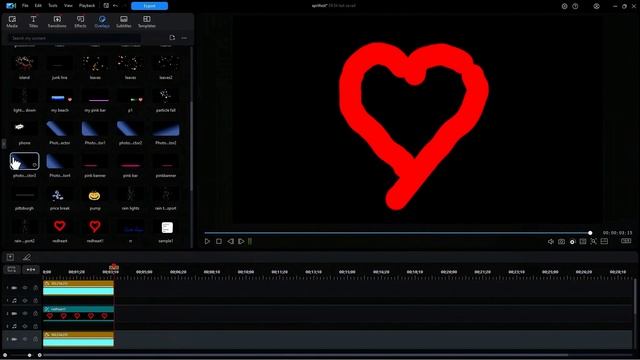Click the preview seek slider handle
The width and height of the screenshot is (640, 360).
tap(590, 233)
